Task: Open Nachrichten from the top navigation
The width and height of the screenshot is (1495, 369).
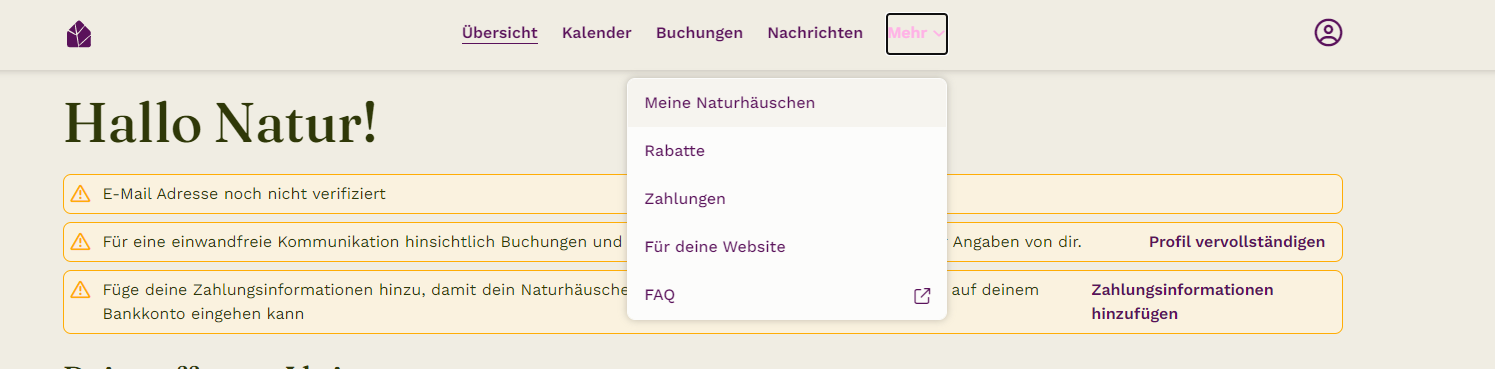Action: pos(815,33)
